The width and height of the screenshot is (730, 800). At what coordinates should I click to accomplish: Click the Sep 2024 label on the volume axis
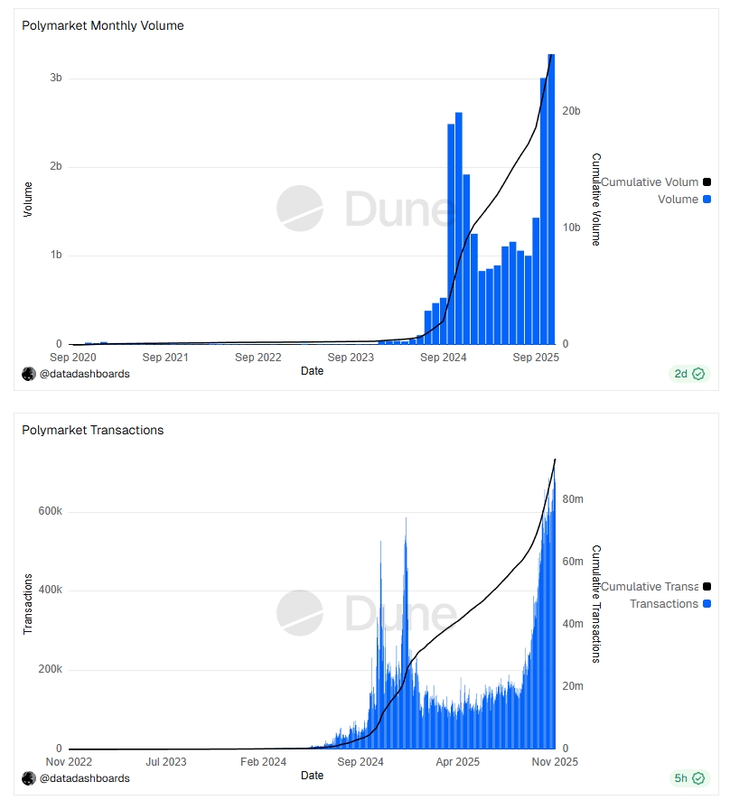coord(444,356)
